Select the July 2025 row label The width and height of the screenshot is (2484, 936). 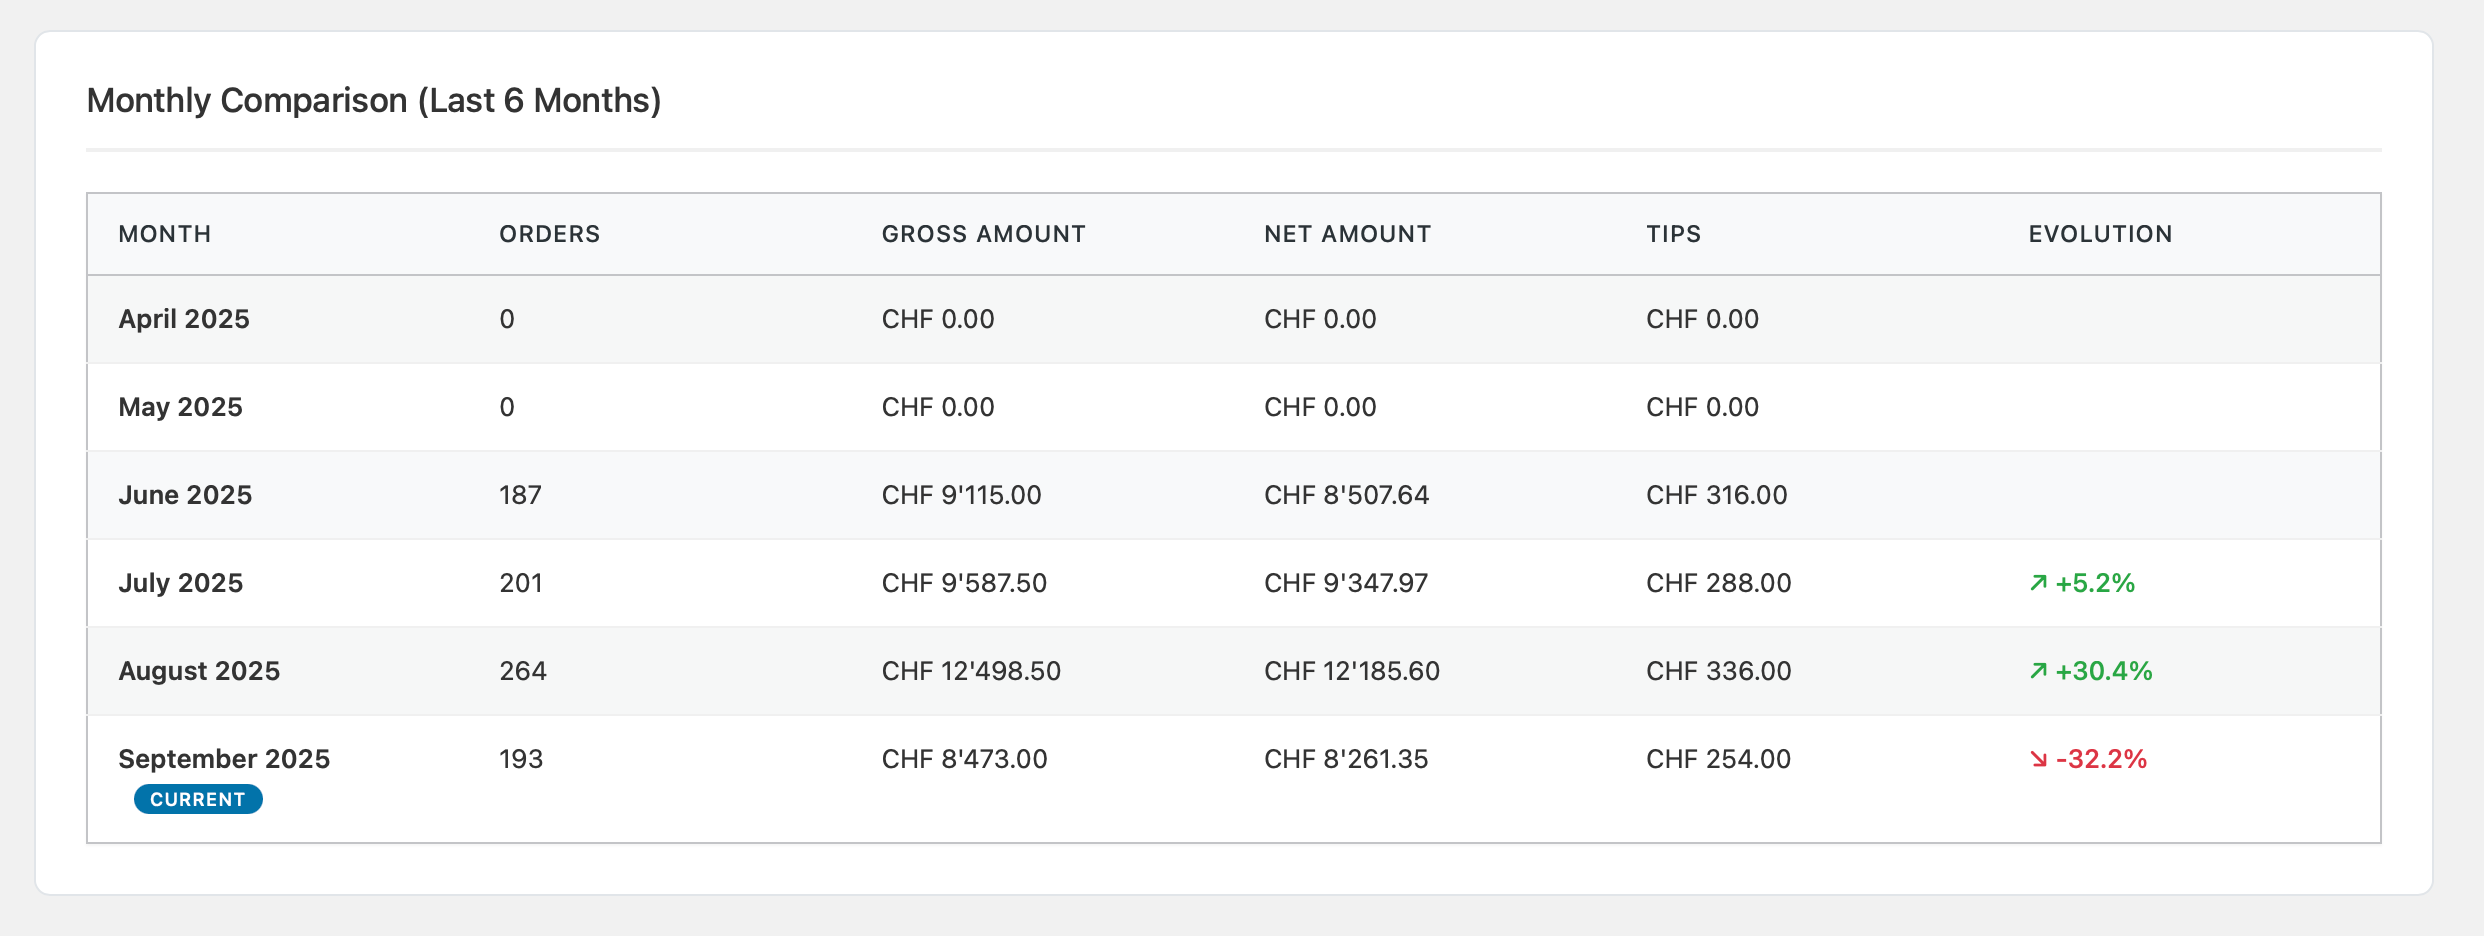point(180,583)
